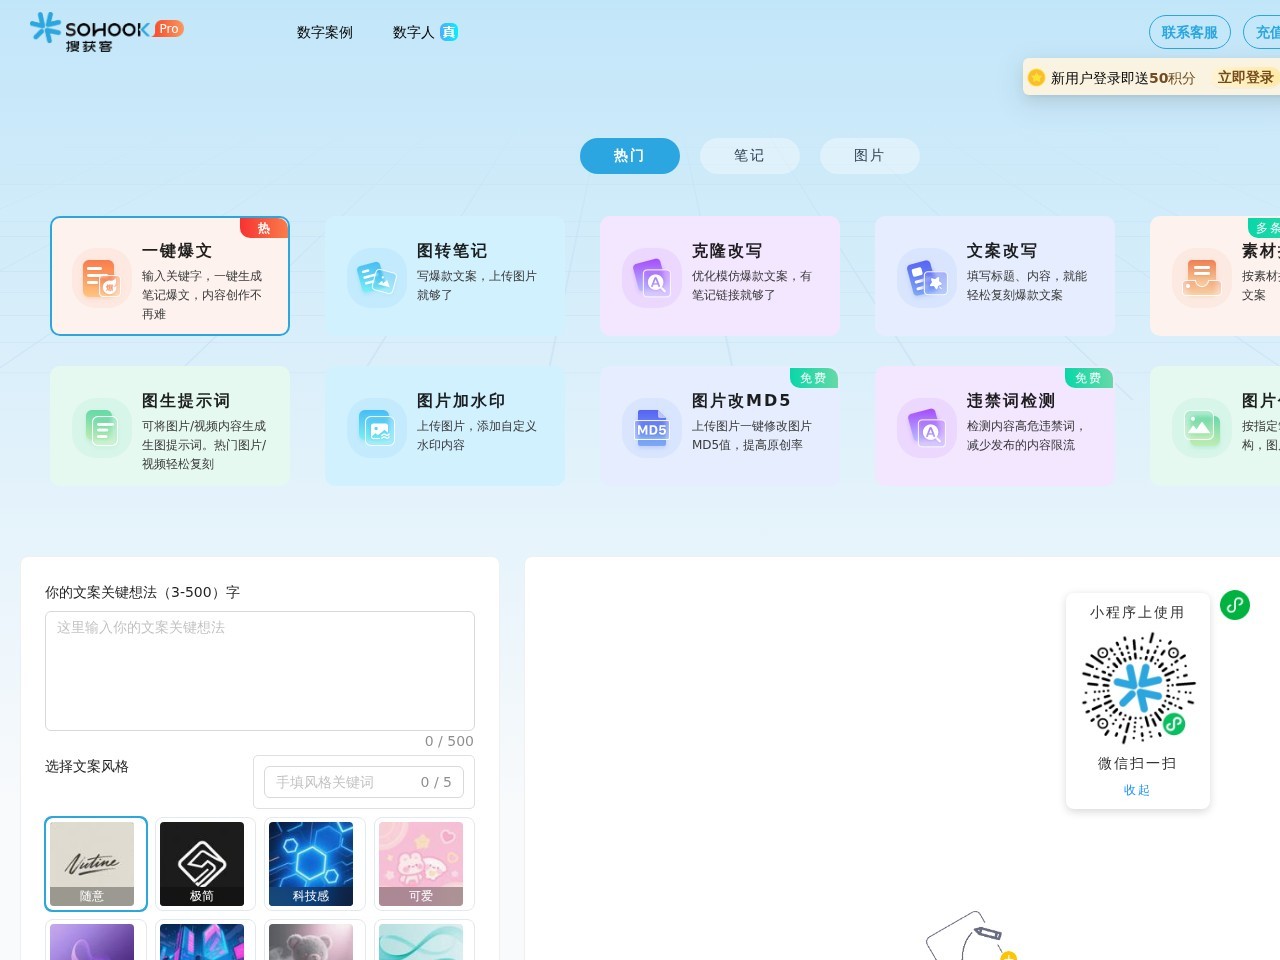
Task: Click the 免费 badge on 图片改MD5
Action: click(x=814, y=378)
